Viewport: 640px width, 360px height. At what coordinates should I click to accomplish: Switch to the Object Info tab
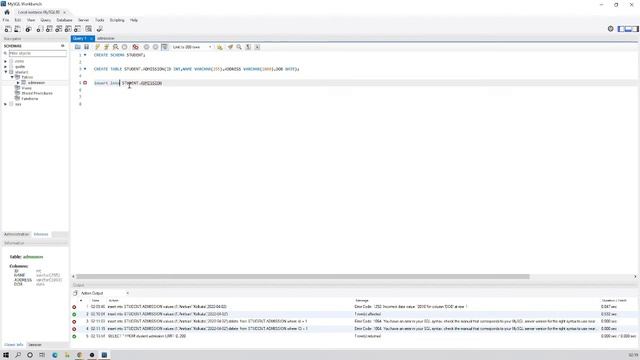pos(13,345)
